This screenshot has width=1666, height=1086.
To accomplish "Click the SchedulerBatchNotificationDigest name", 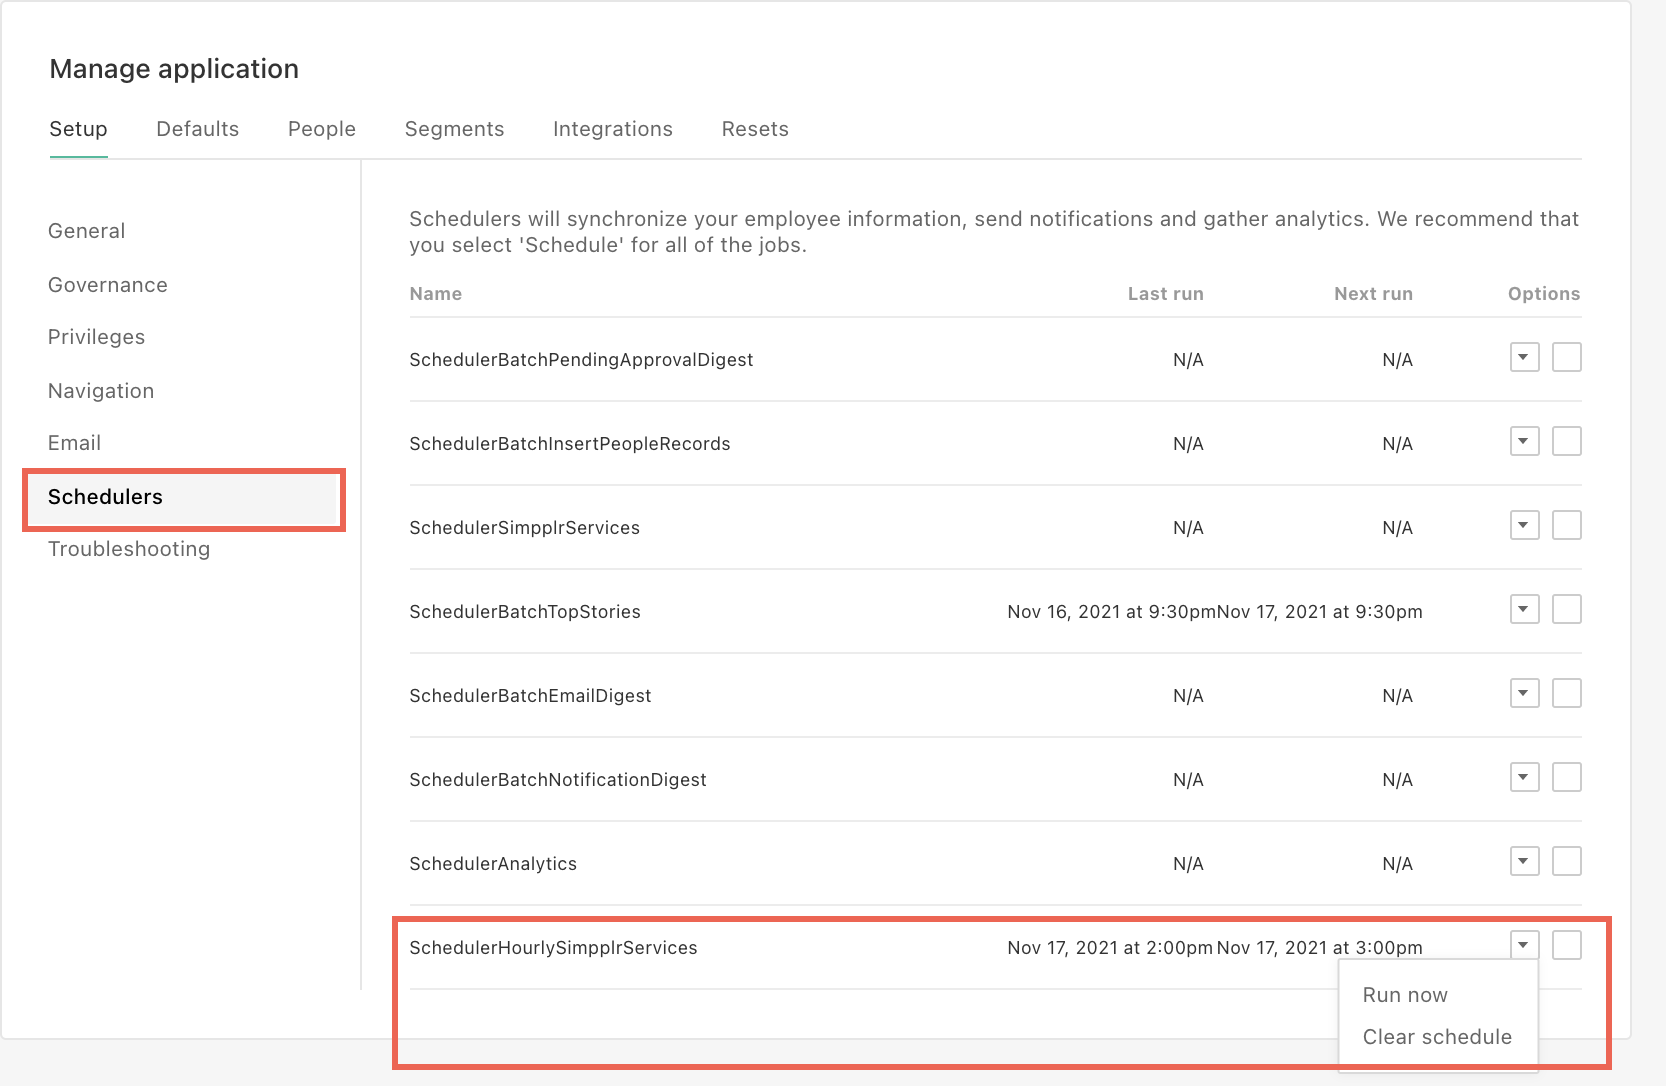I will pos(558,780).
